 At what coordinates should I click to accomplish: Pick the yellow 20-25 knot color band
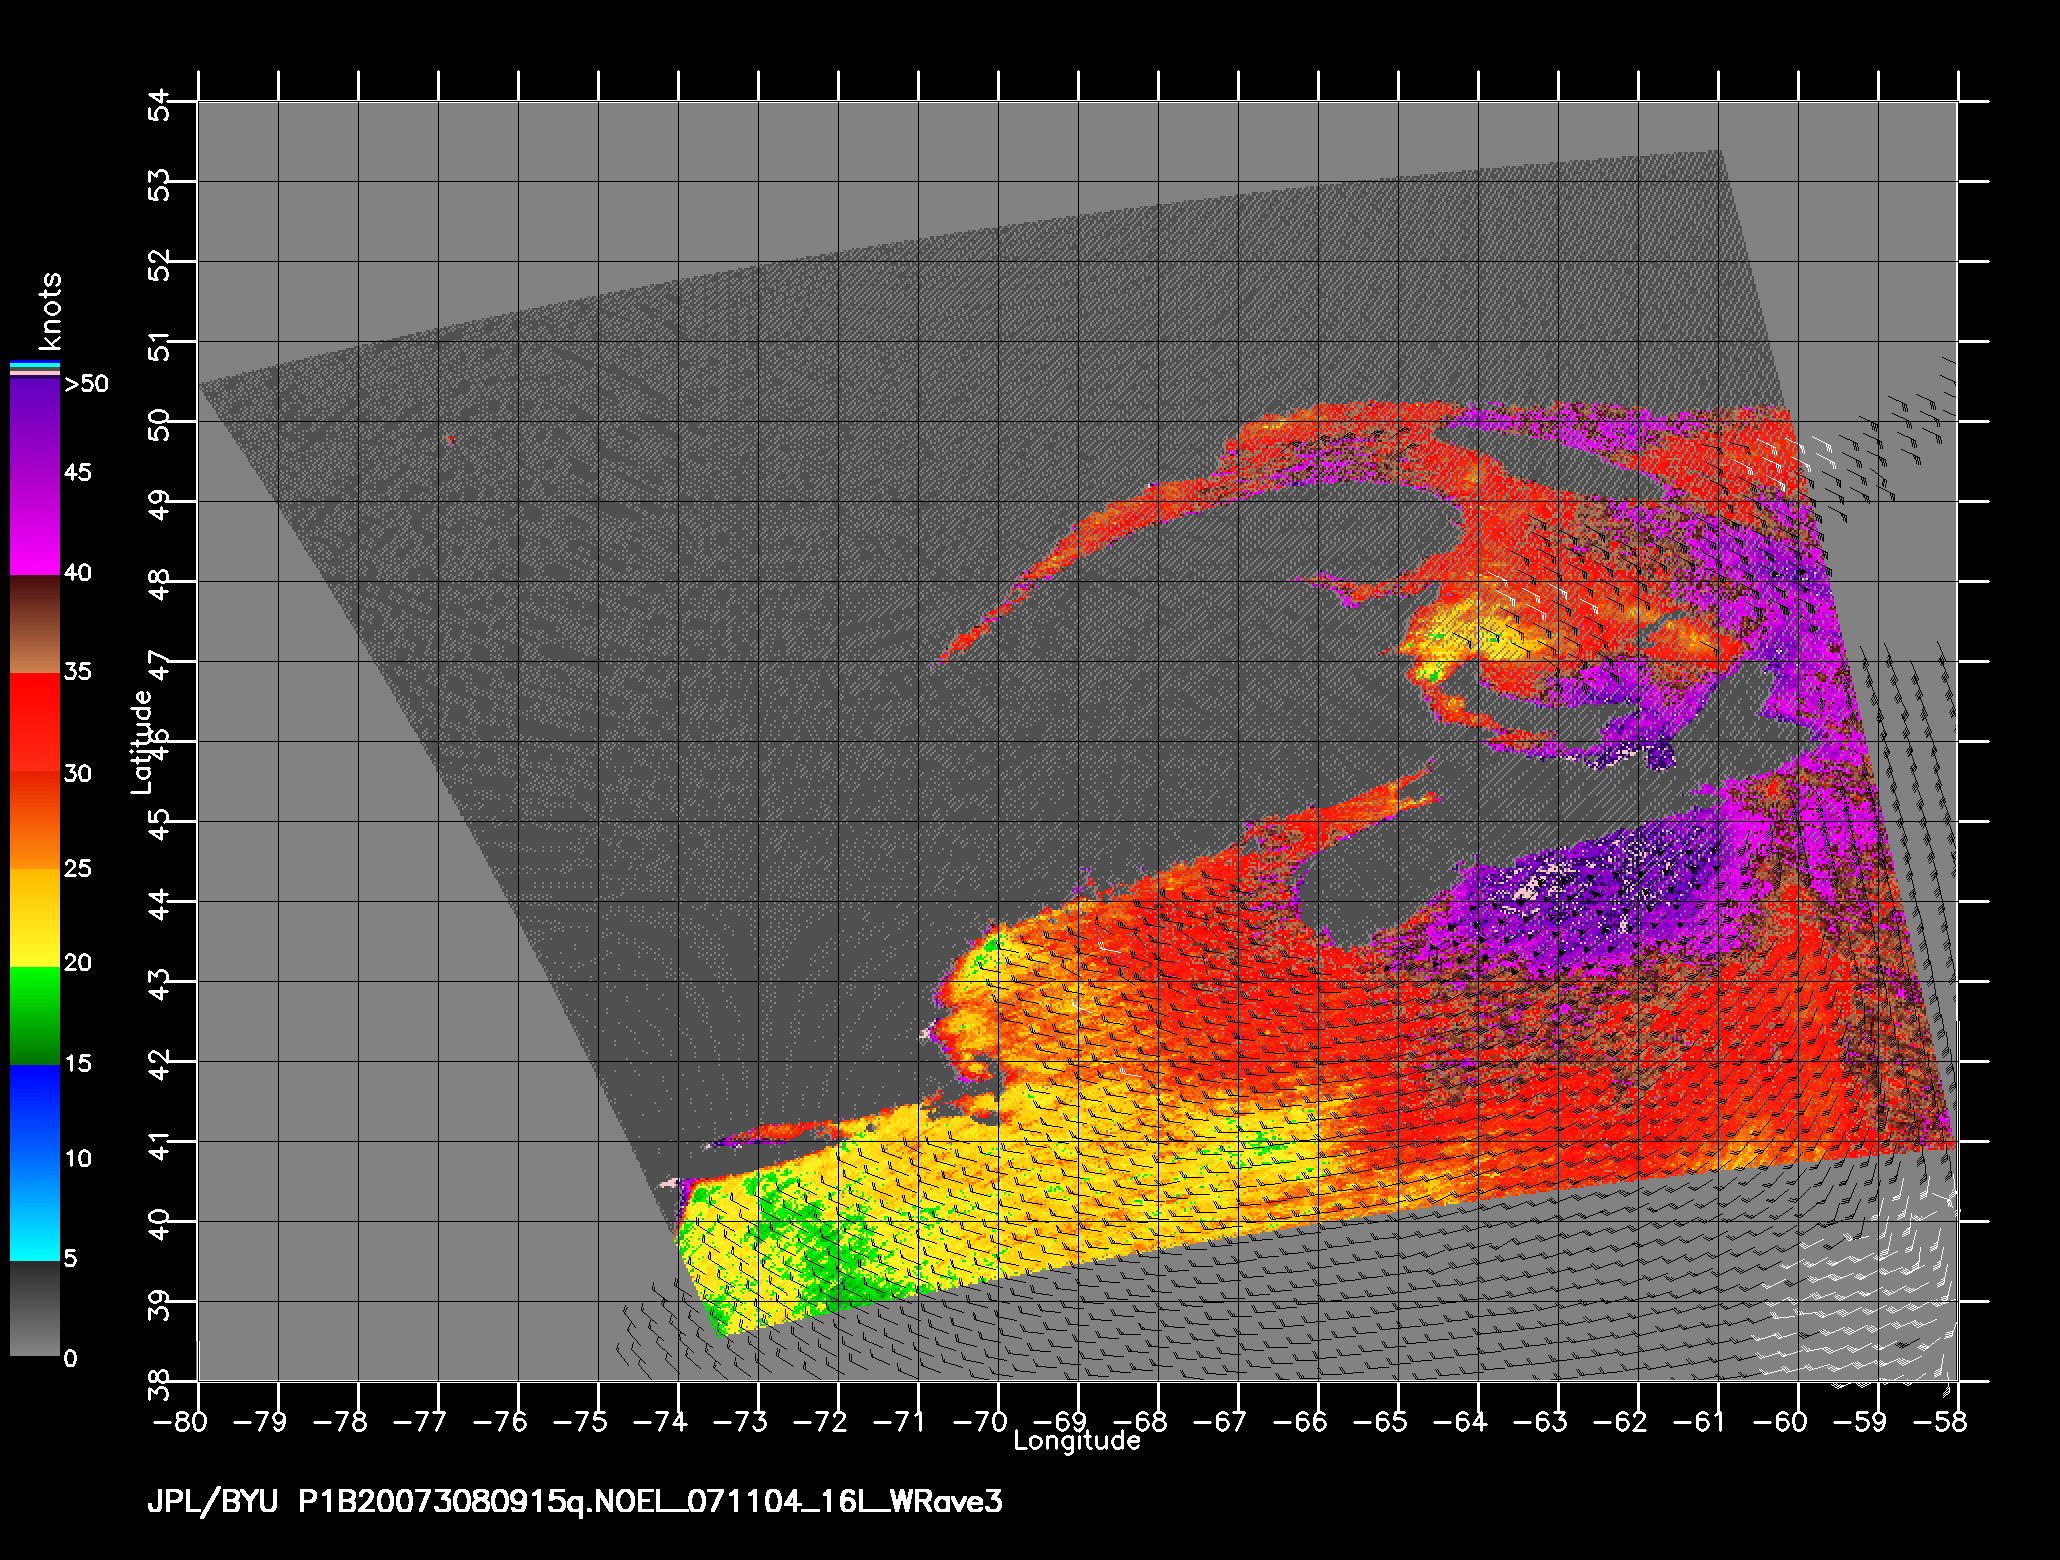click(35, 917)
